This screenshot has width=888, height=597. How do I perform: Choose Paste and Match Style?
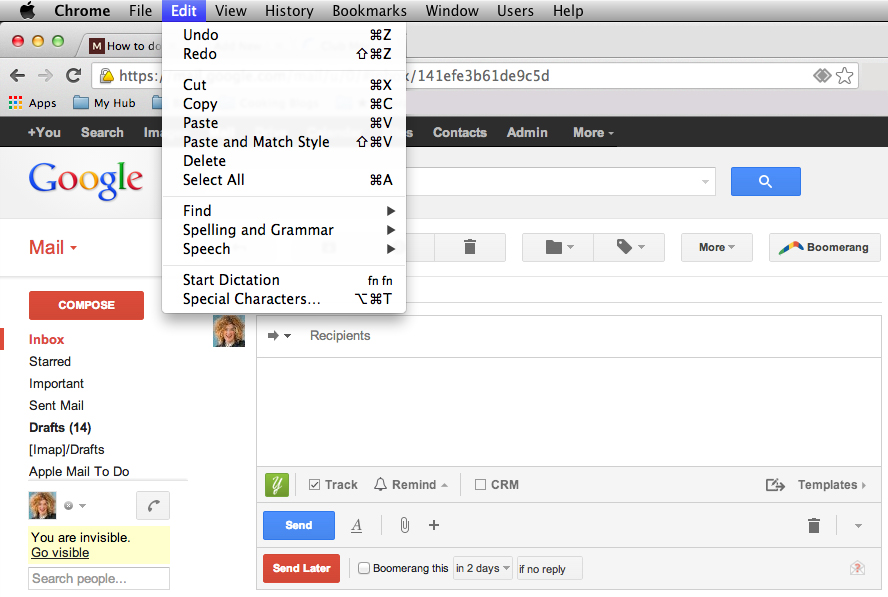pos(284,142)
